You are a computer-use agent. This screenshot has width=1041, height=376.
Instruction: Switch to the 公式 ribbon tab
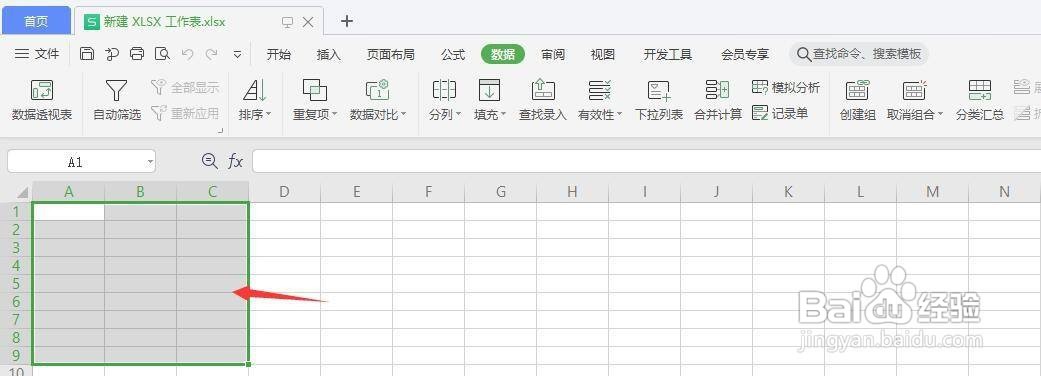[453, 54]
